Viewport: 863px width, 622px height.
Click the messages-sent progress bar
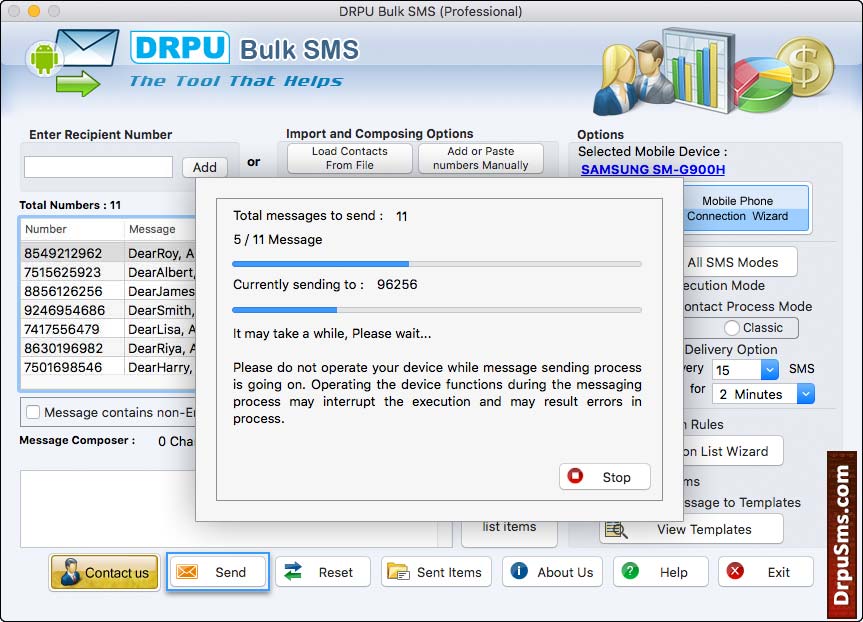[436, 264]
